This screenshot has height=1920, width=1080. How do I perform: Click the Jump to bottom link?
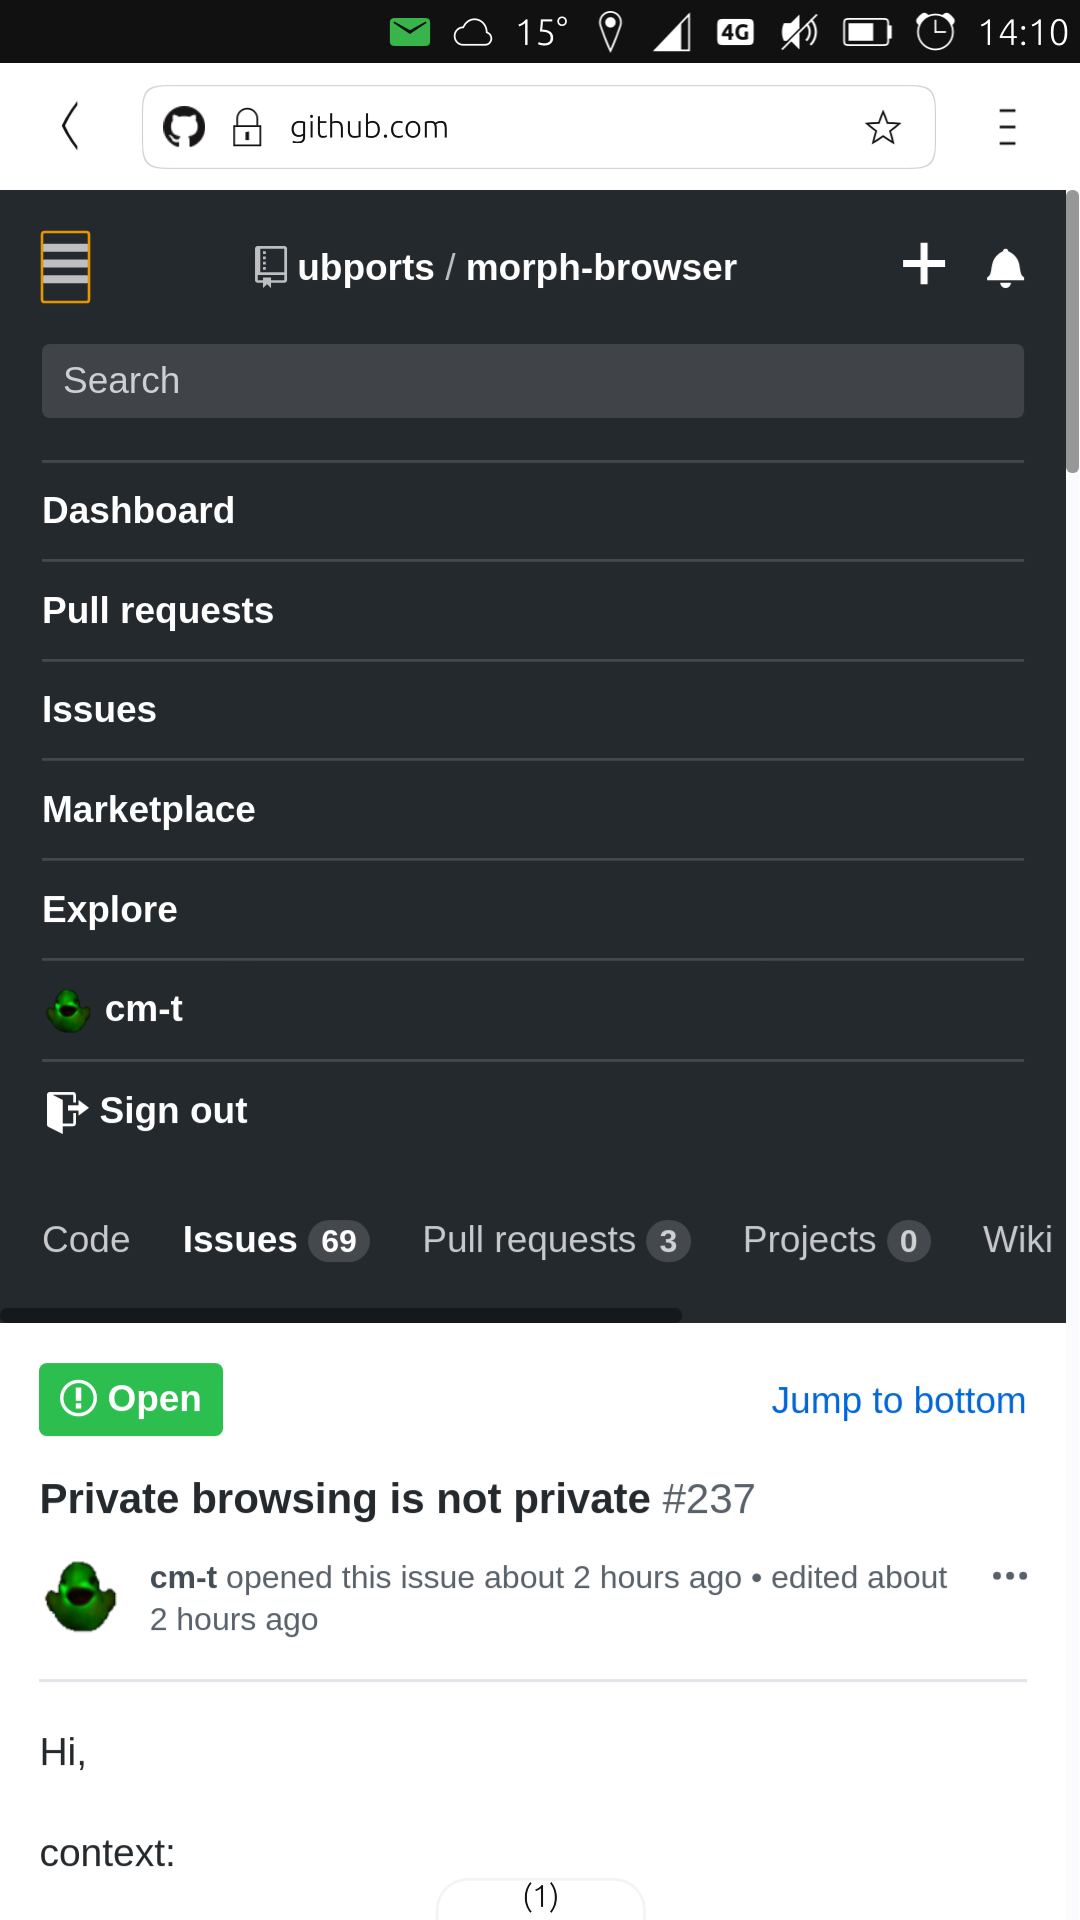897,1400
